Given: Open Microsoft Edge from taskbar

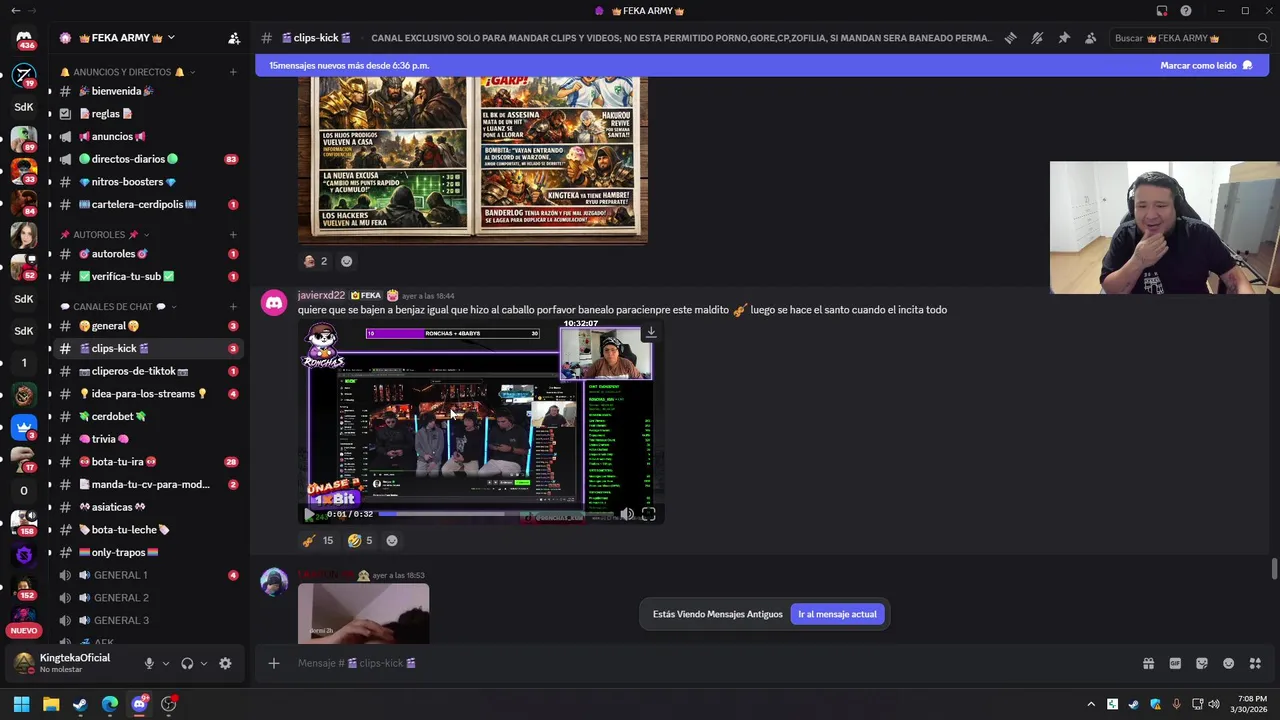Looking at the screenshot, I should [x=110, y=704].
